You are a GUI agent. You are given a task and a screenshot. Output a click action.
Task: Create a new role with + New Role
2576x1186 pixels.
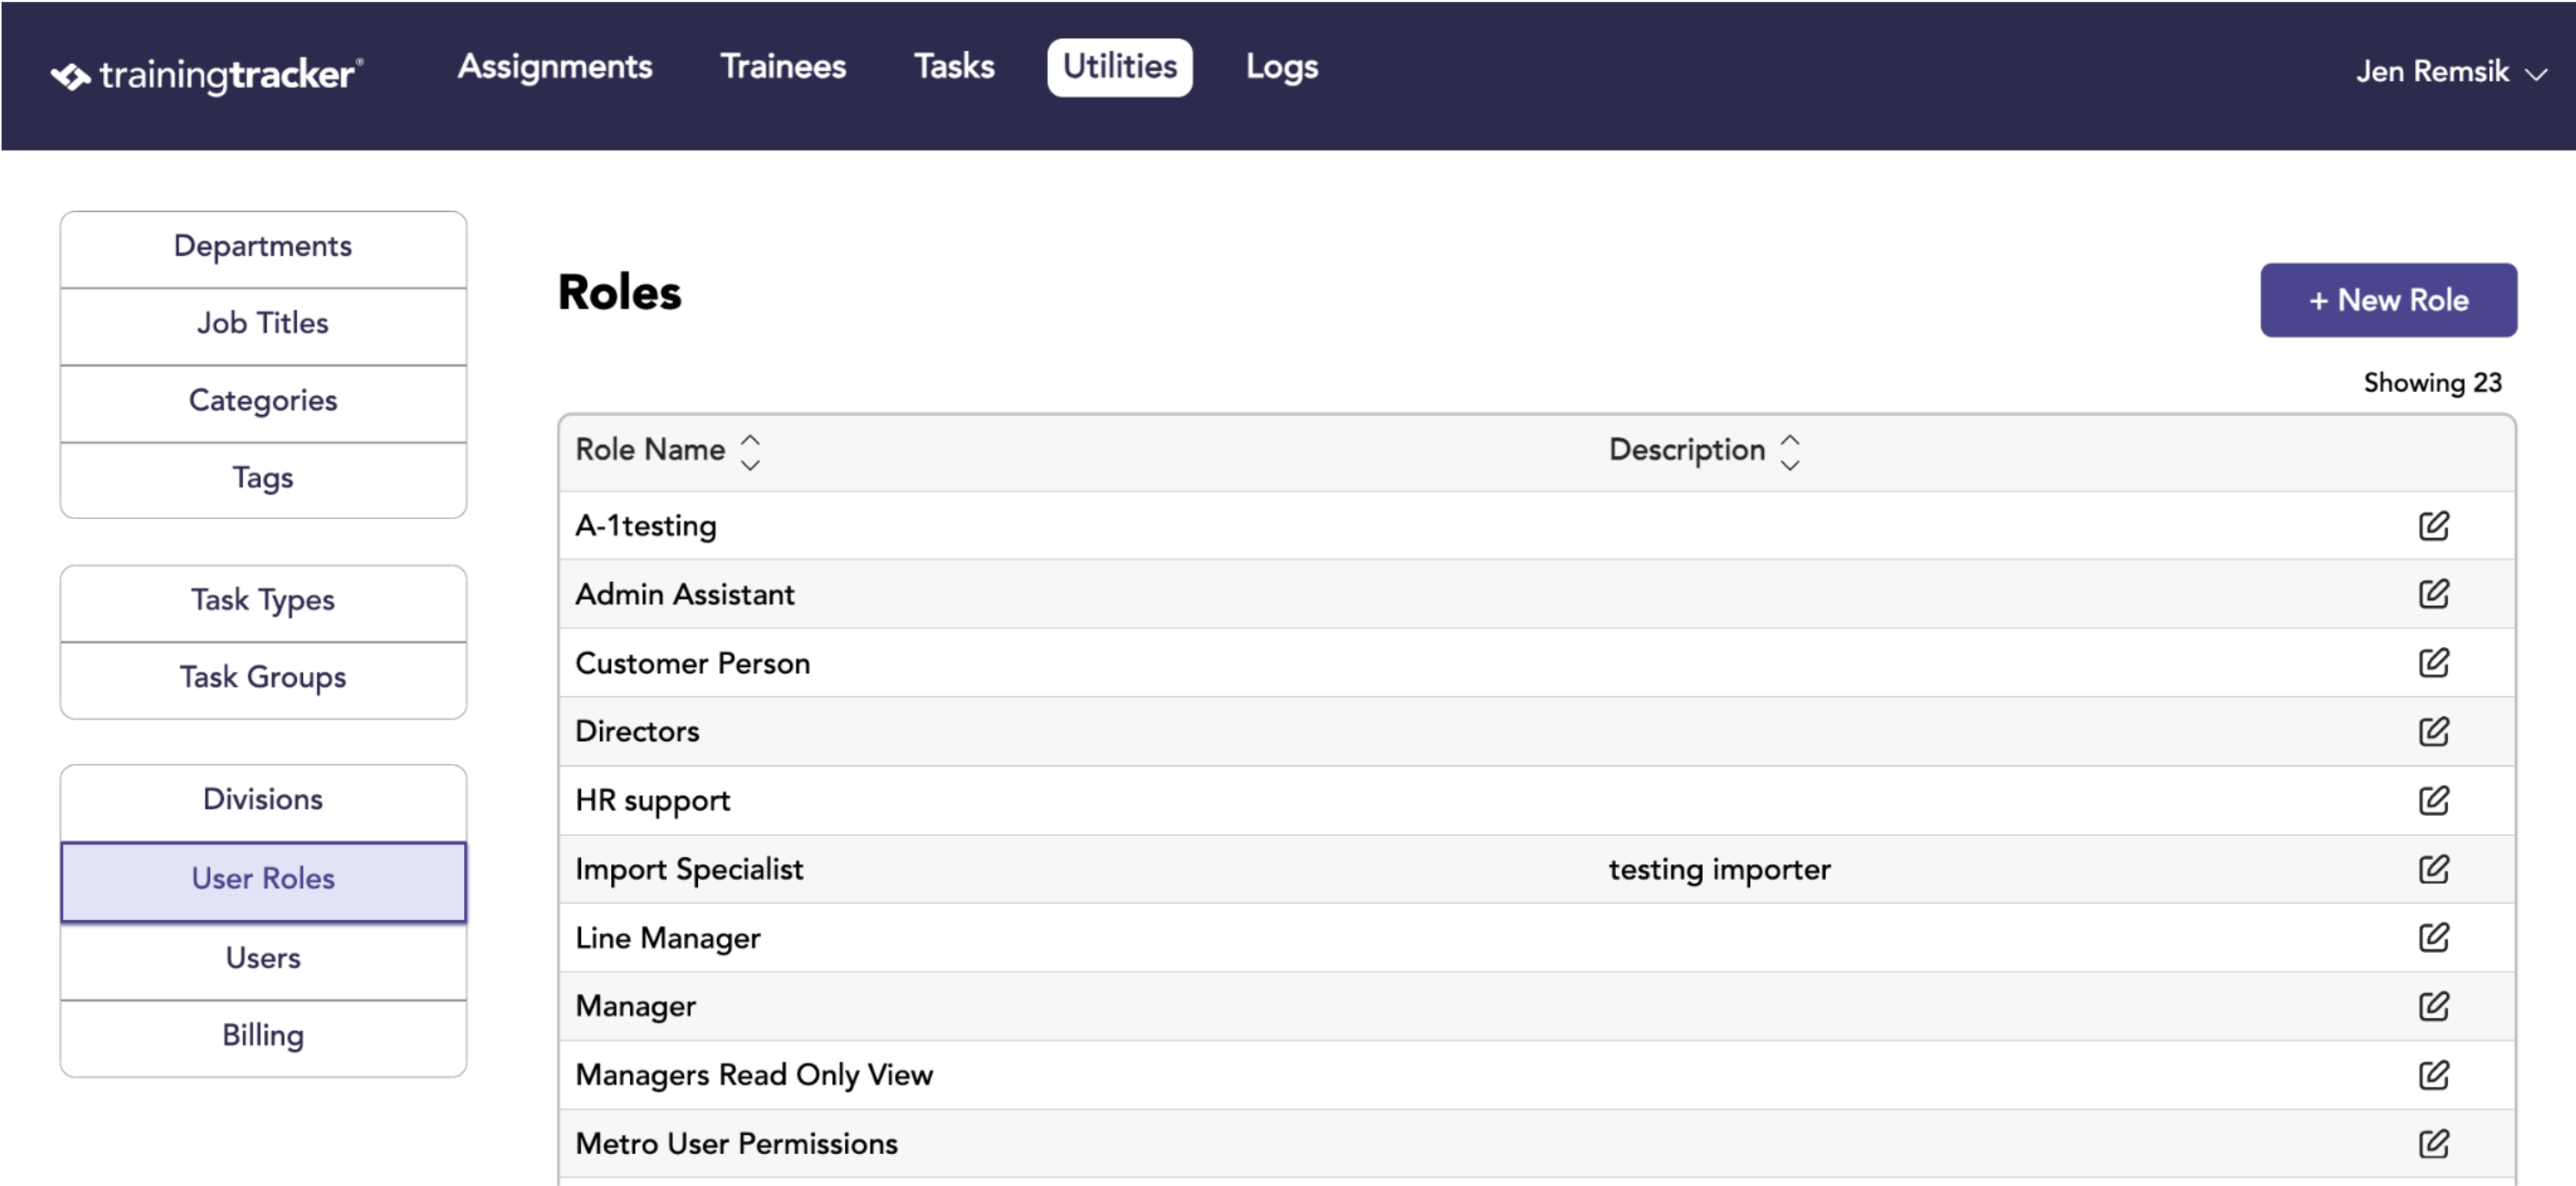(2388, 300)
